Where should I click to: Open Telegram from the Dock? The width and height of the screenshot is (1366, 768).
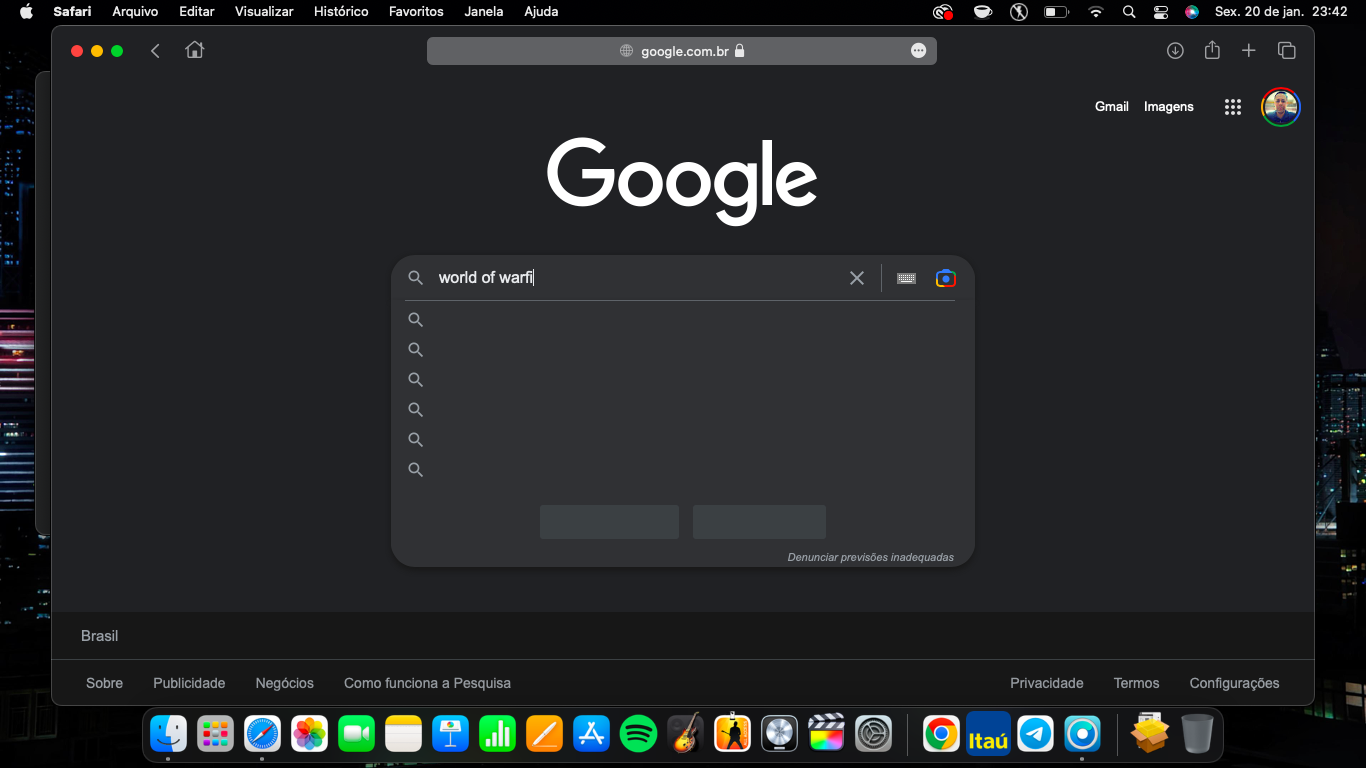[1036, 734]
